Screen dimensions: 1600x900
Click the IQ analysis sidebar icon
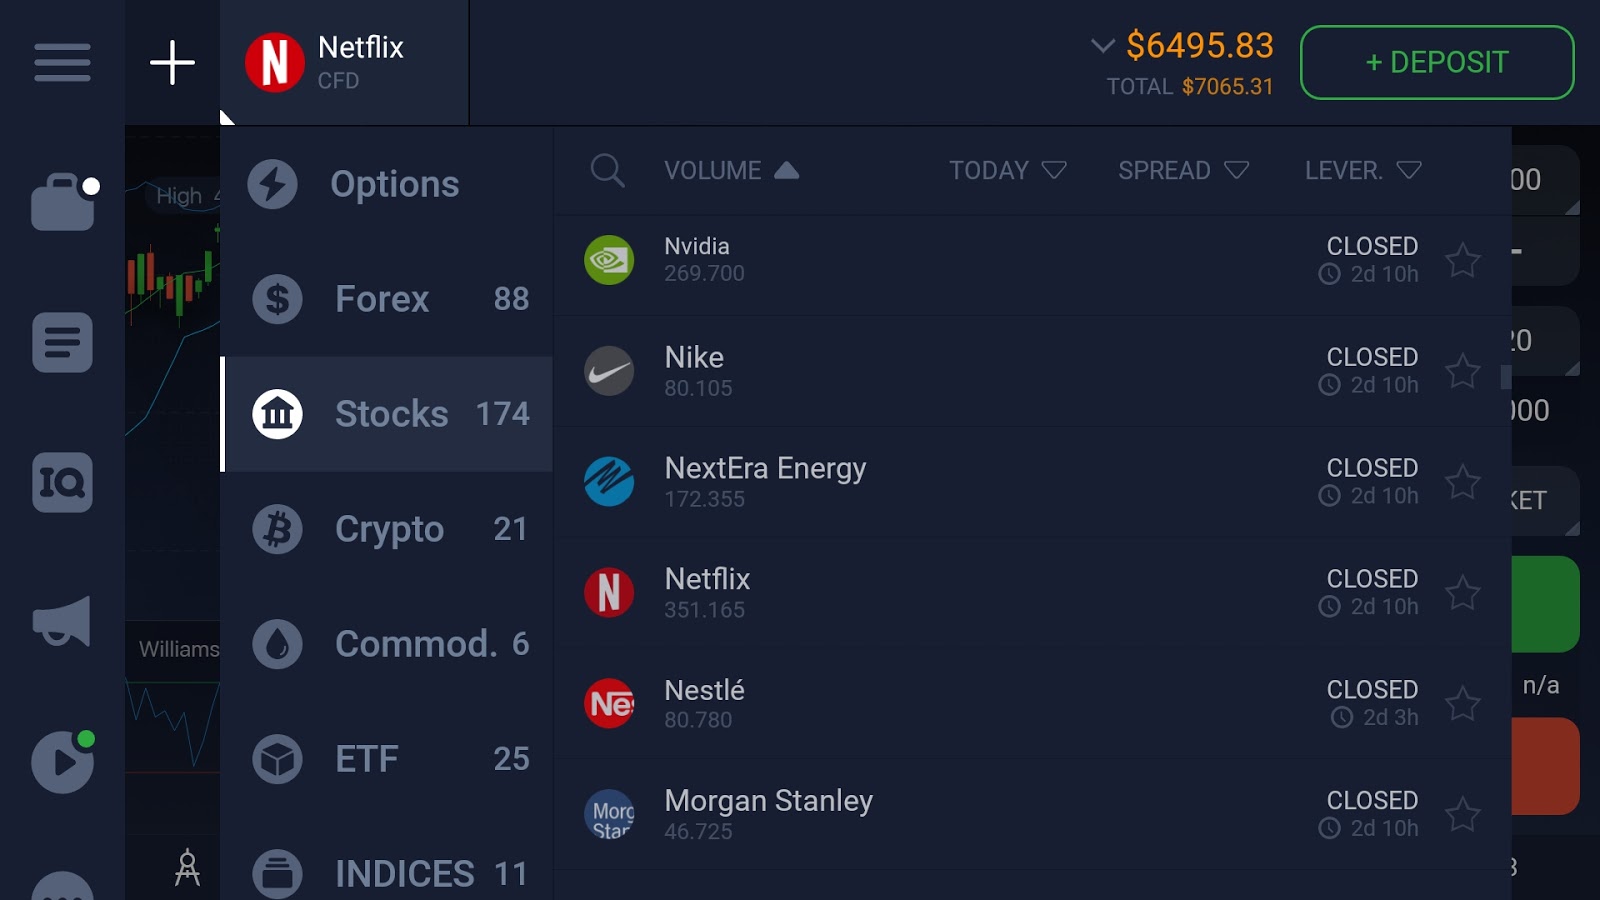click(x=62, y=483)
